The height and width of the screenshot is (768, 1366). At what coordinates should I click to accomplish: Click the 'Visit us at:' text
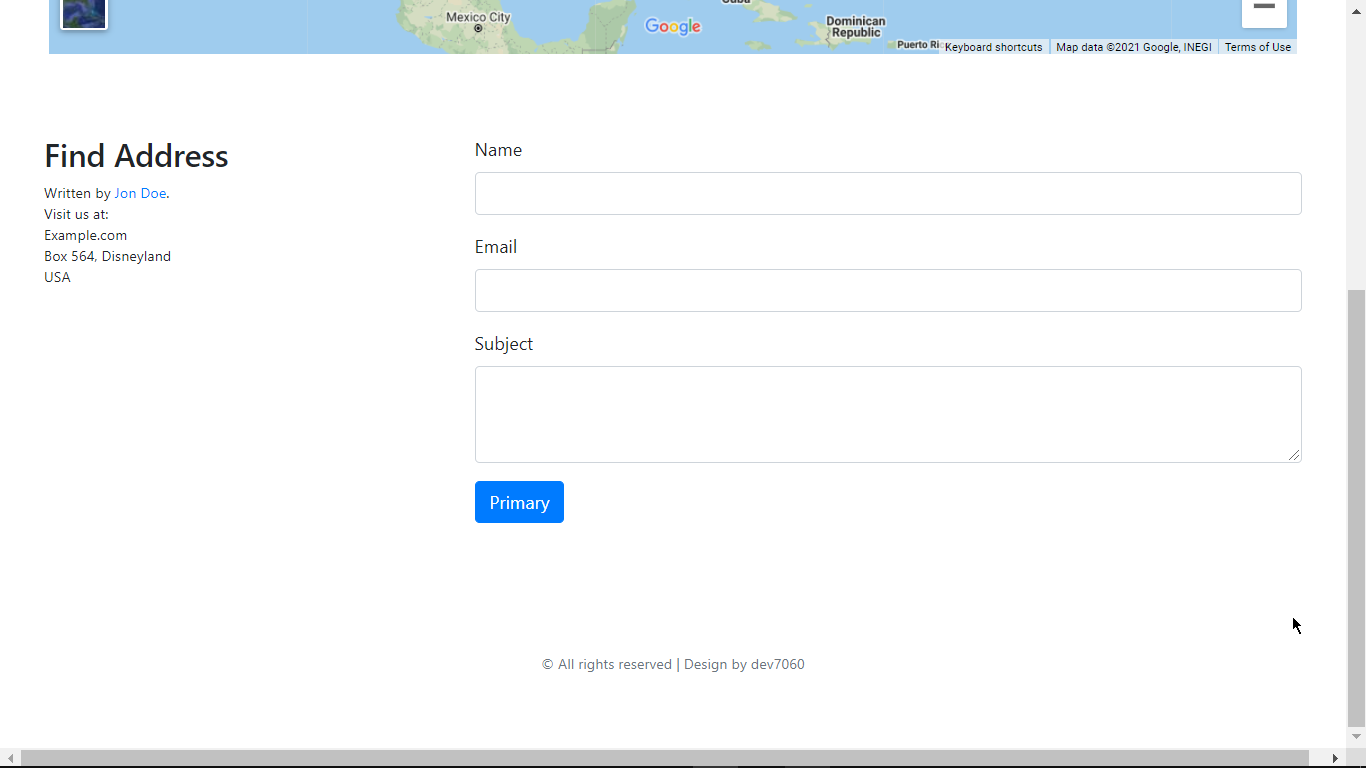[x=76, y=214]
